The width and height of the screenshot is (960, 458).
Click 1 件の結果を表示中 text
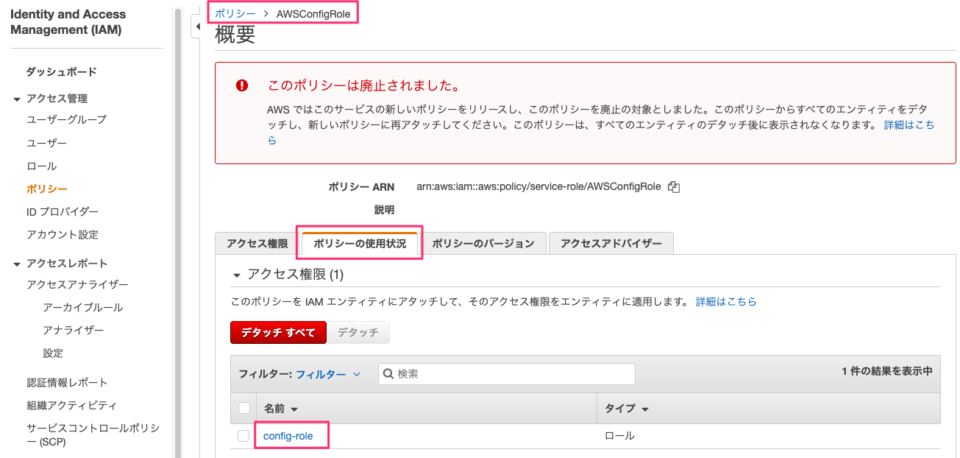(x=887, y=371)
